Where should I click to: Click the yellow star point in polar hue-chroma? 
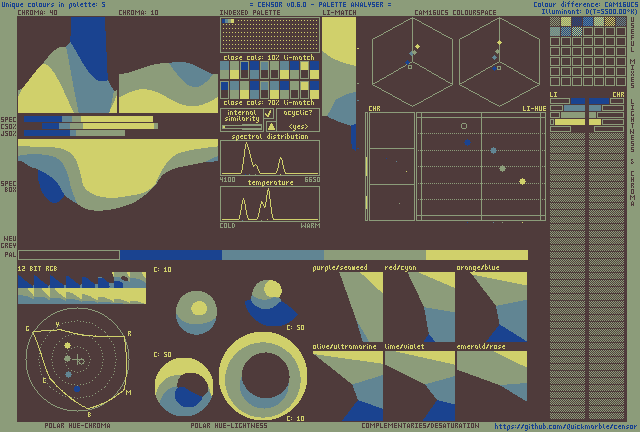pos(67,345)
